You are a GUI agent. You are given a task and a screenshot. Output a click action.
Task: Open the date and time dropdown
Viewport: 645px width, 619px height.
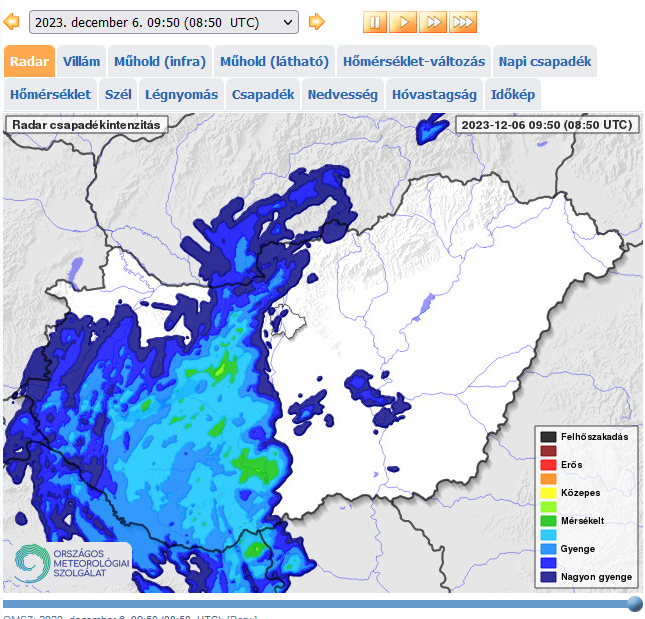164,22
